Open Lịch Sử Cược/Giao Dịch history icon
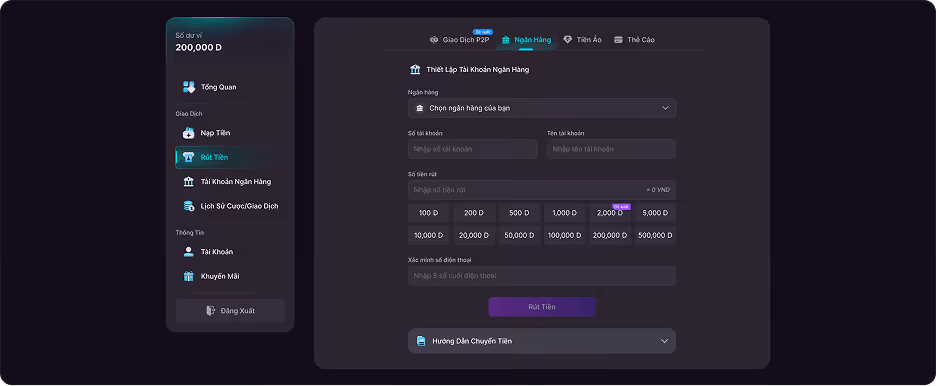Viewport: 936px width, 386px height. [189, 206]
